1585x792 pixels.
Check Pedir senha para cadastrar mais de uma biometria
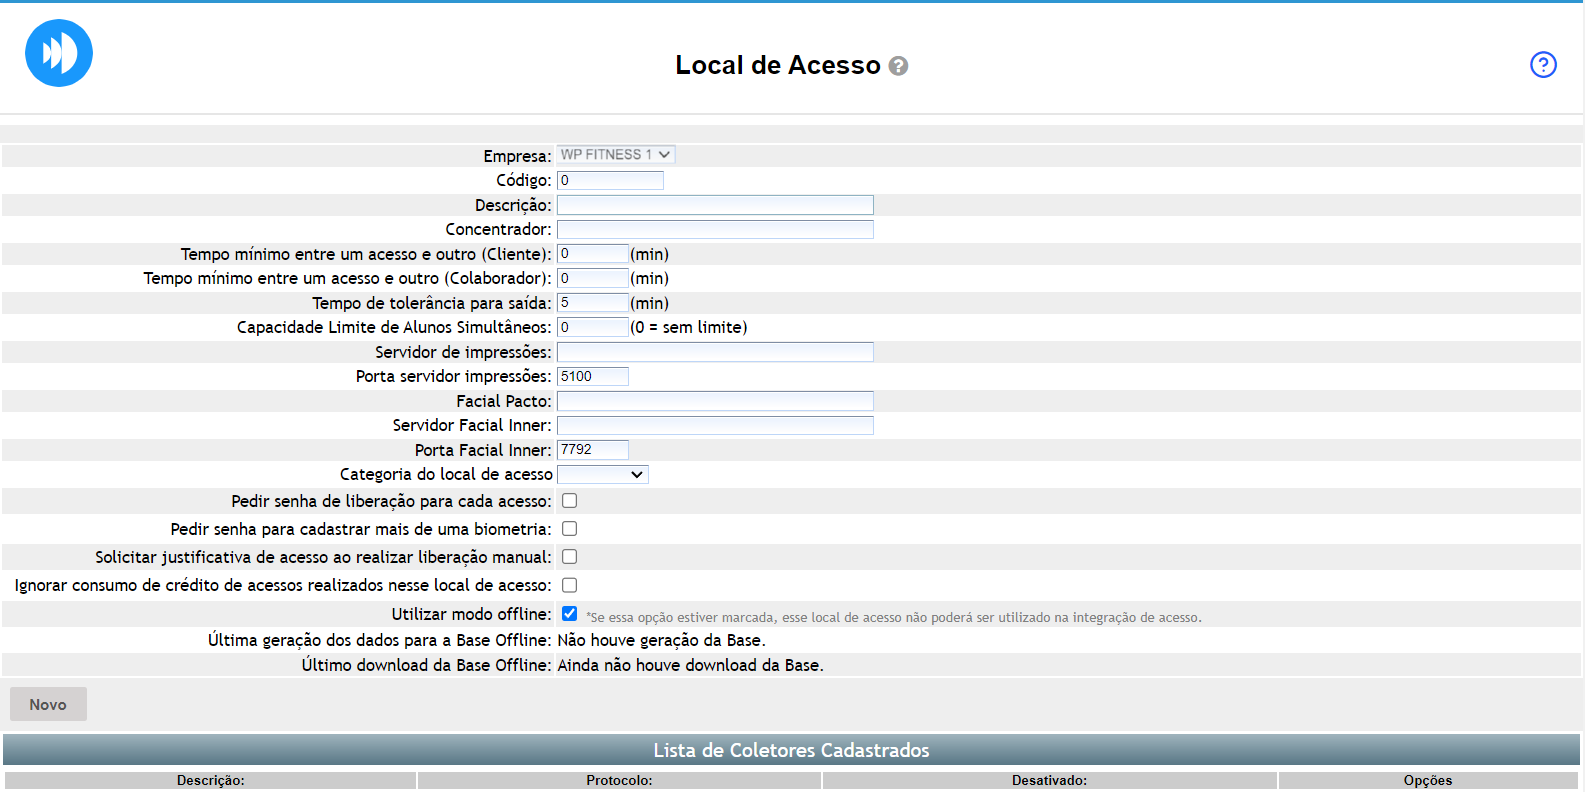click(569, 529)
